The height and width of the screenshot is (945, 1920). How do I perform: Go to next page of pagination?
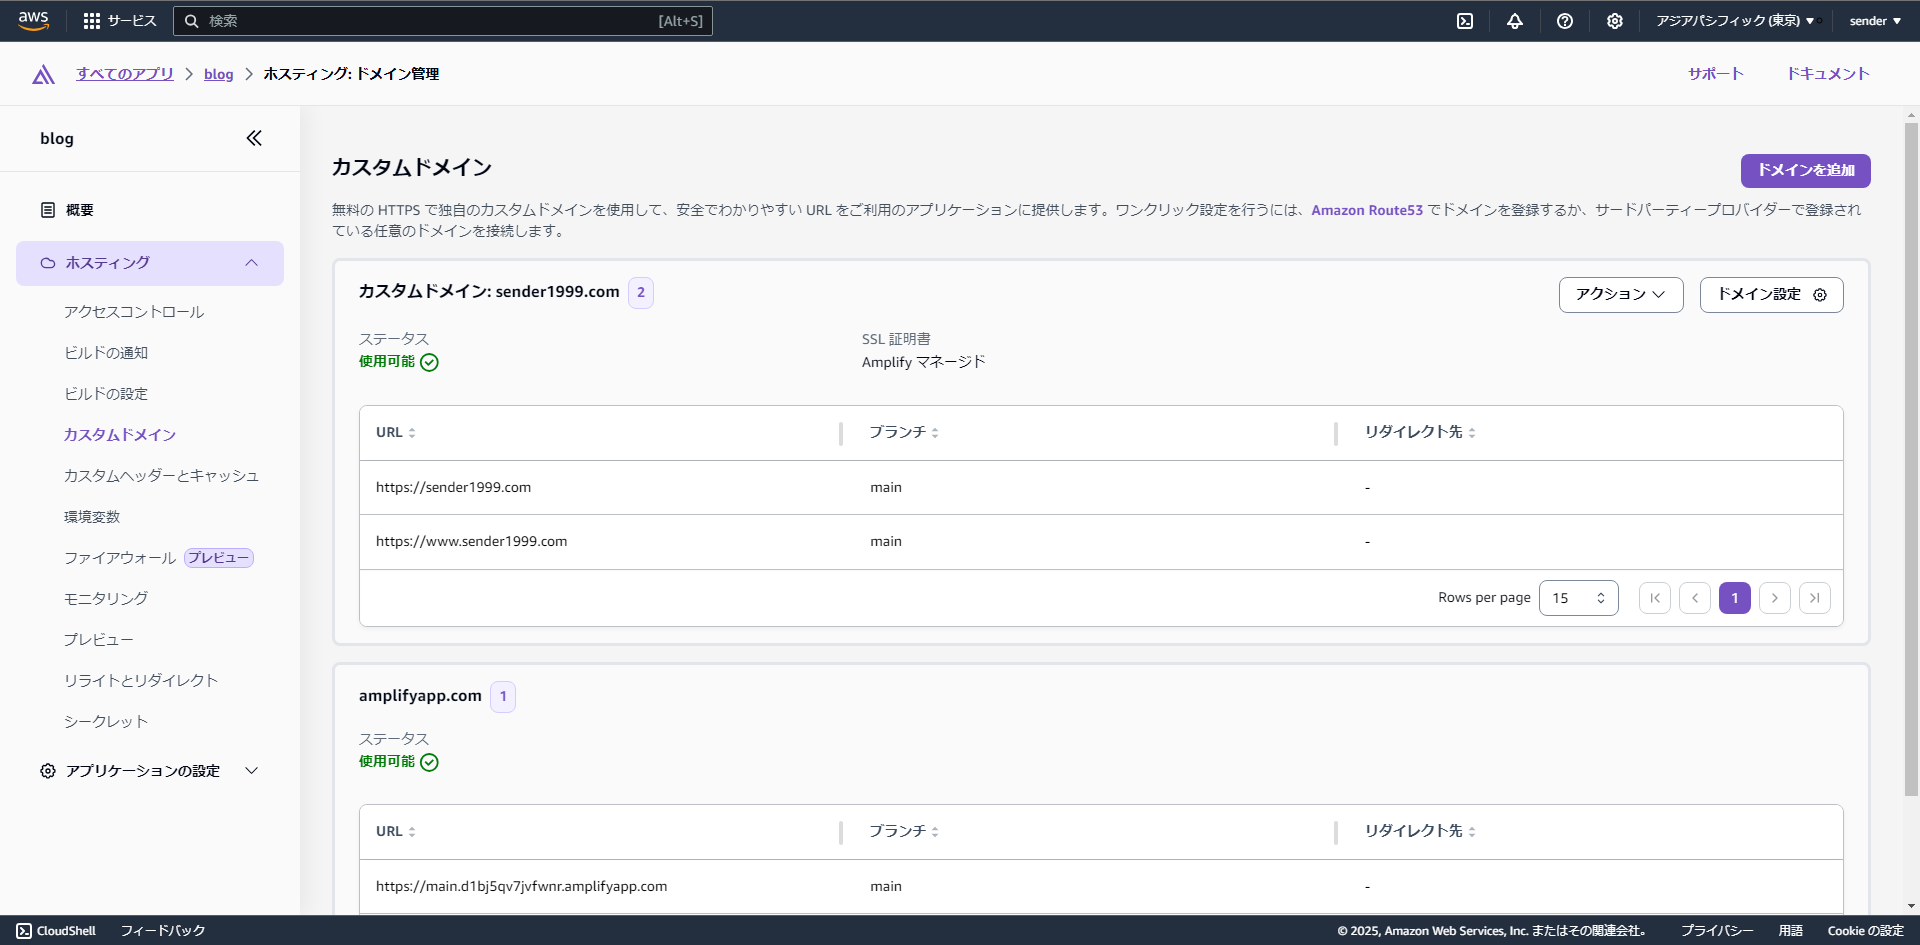(x=1775, y=598)
